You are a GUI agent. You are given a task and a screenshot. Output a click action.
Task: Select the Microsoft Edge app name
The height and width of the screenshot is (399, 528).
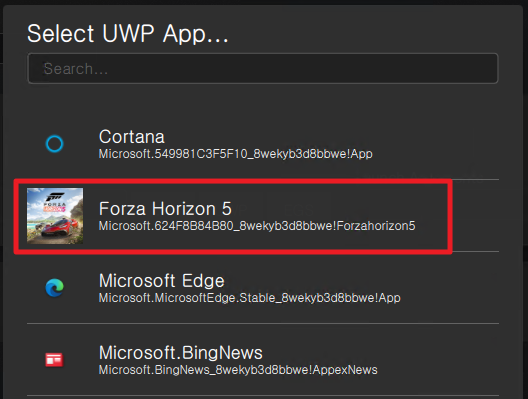pyautogui.click(x=162, y=280)
